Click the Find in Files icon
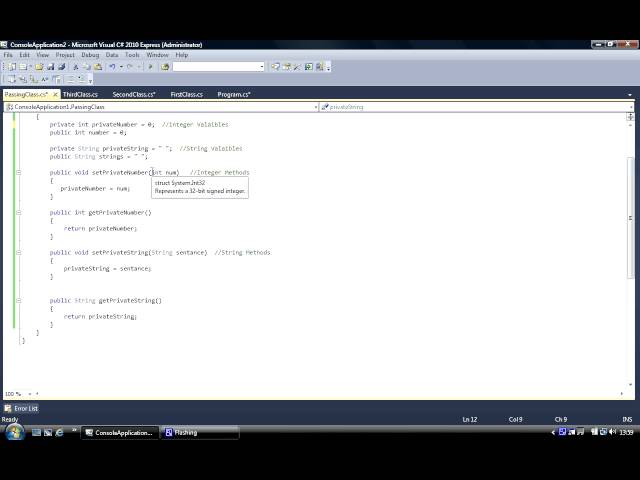The image size is (640, 480). 165,67
